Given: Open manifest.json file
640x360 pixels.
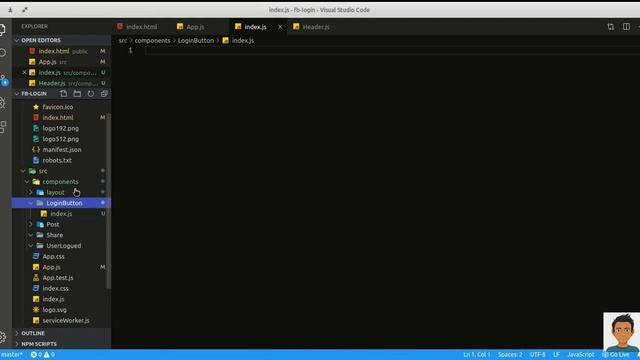Looking at the screenshot, I should [61, 149].
